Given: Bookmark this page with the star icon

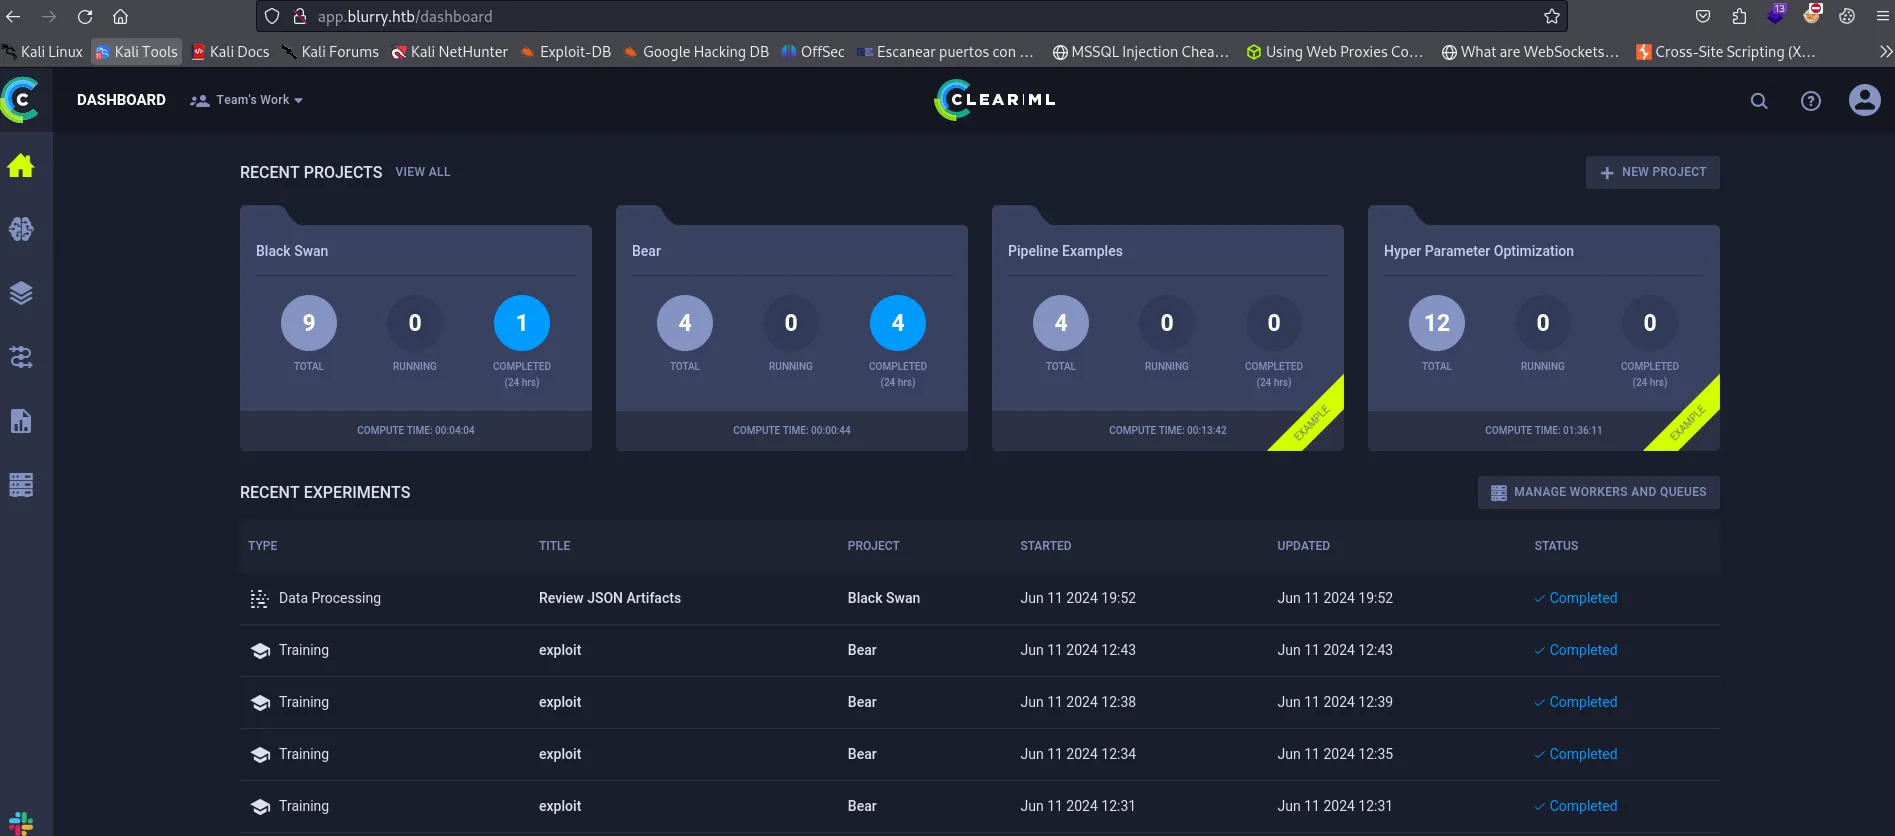Looking at the screenshot, I should (x=1552, y=16).
